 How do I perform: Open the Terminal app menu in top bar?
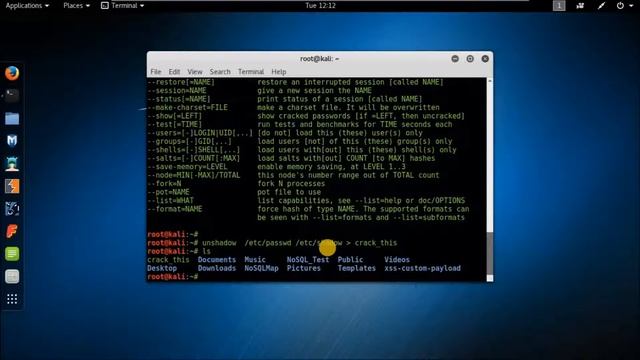pos(122,6)
